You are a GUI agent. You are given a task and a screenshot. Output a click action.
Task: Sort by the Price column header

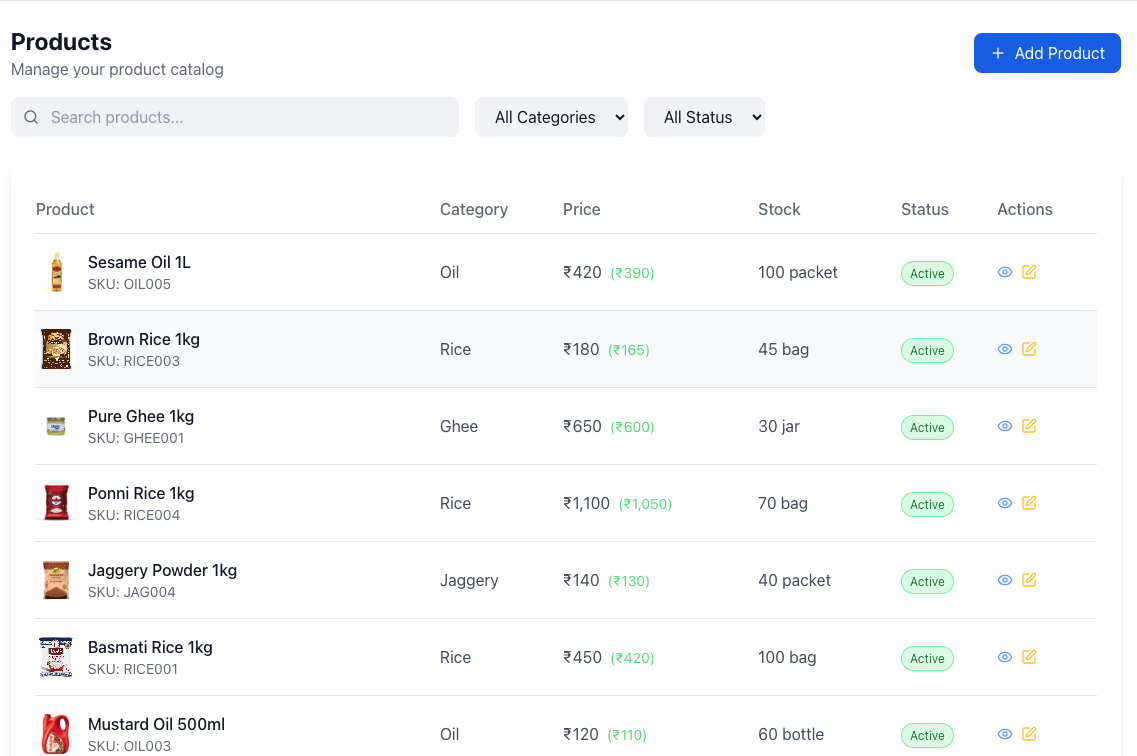pyautogui.click(x=581, y=209)
